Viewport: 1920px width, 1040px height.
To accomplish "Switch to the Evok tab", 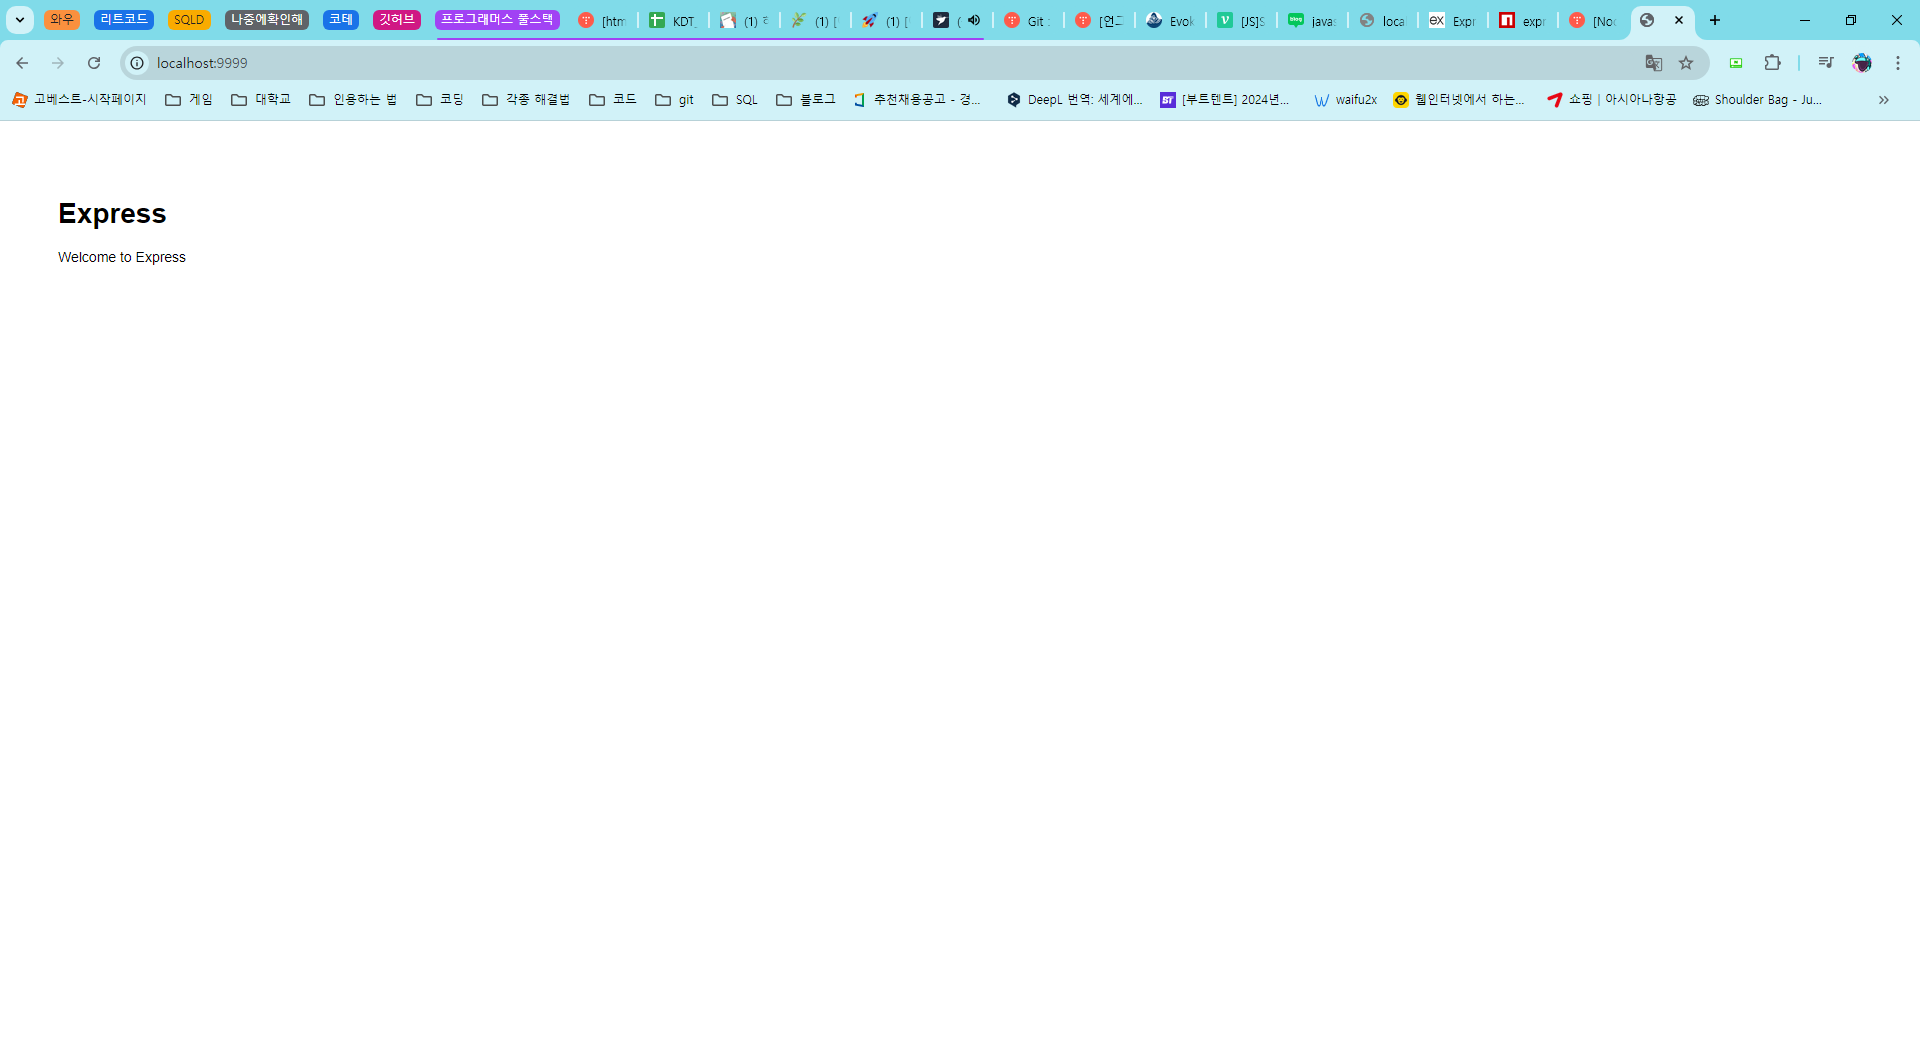I will (1170, 21).
